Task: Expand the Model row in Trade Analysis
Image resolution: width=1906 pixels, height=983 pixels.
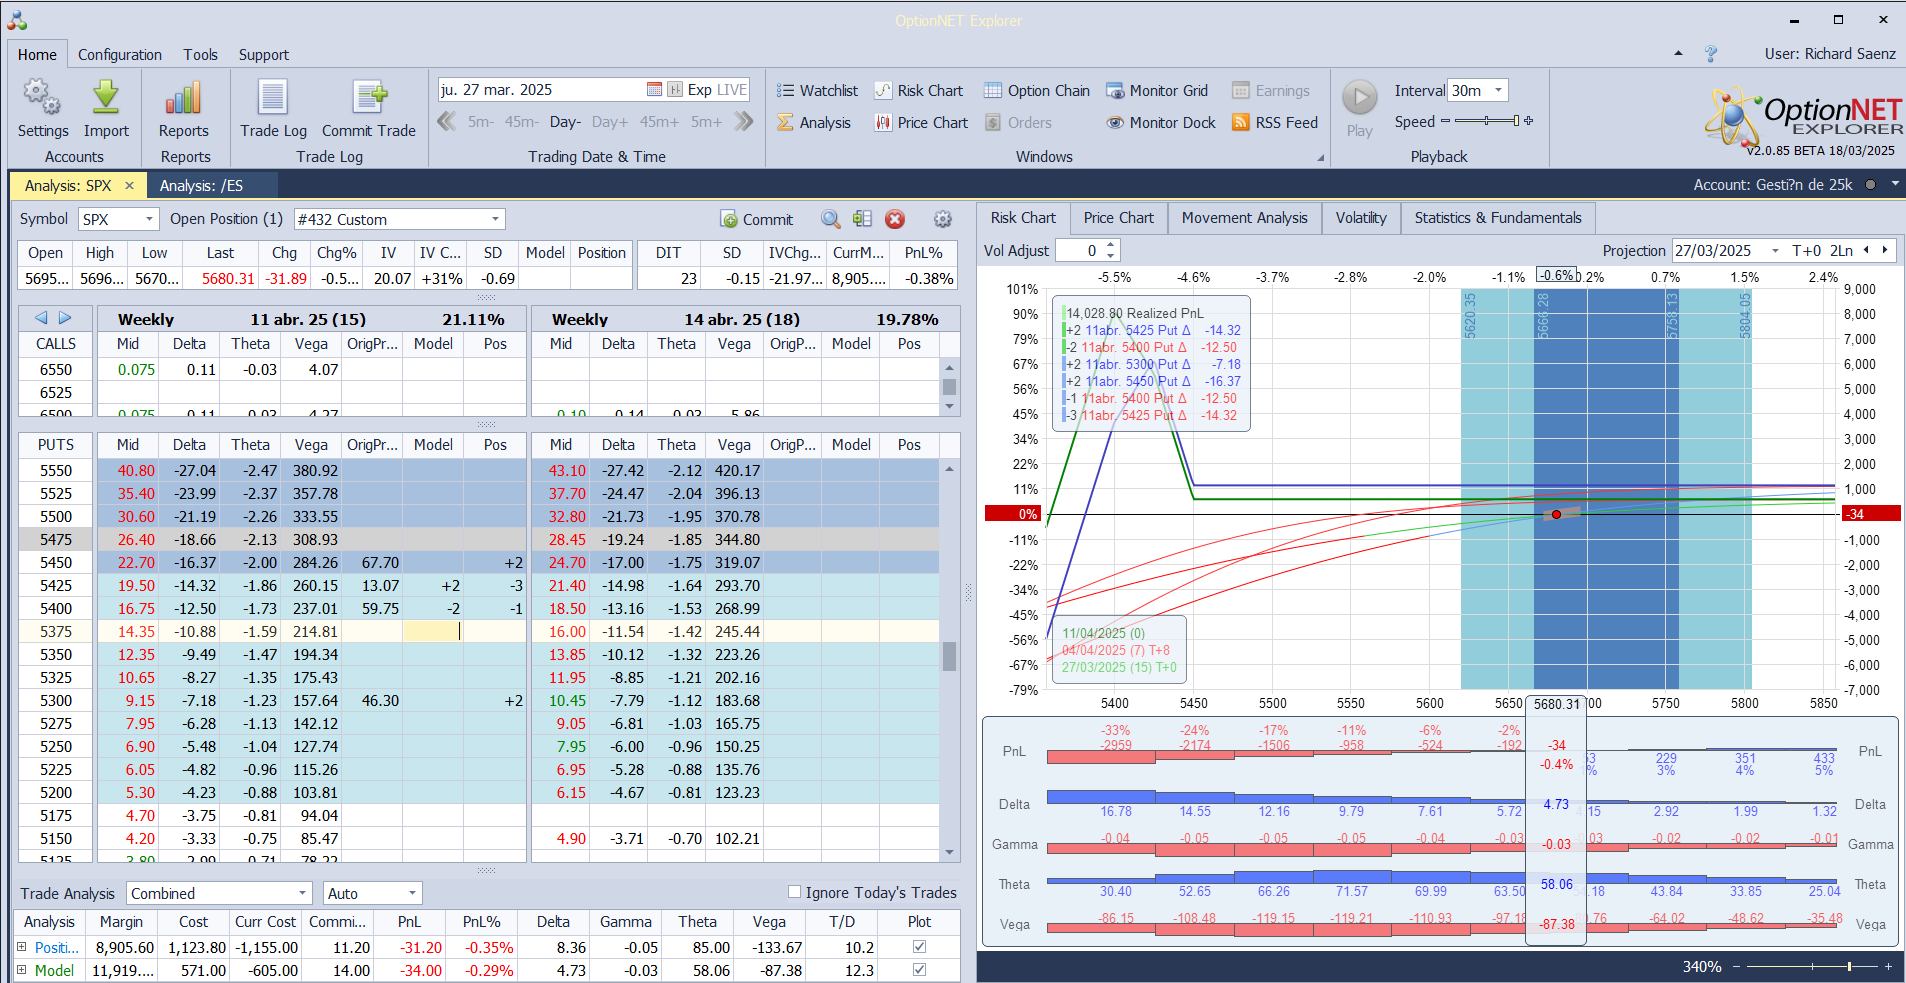Action: pos(22,970)
